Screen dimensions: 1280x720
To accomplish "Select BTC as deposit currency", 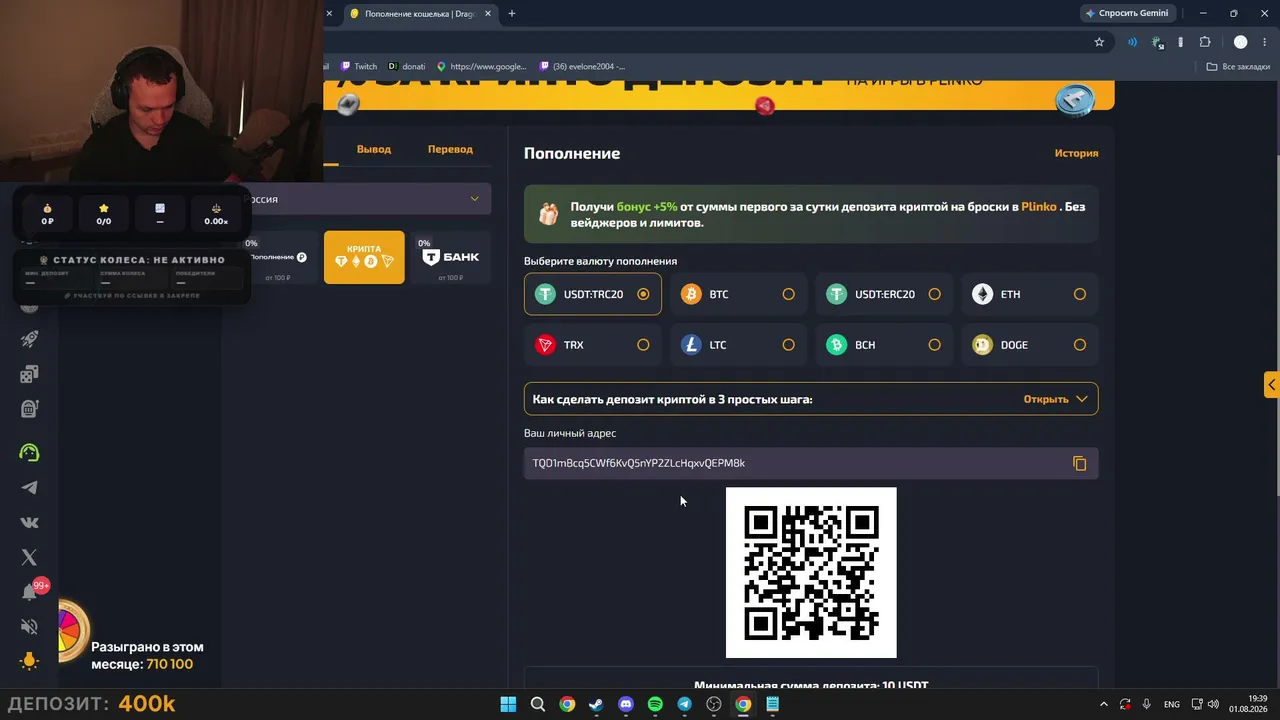I will coord(738,294).
